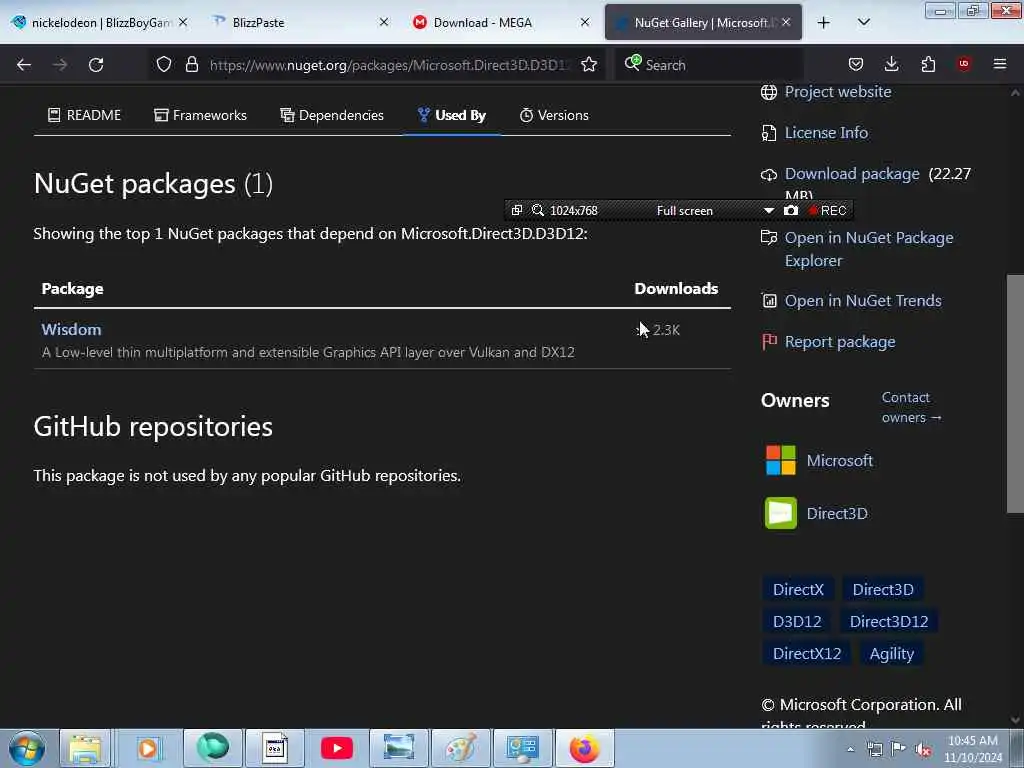Image resolution: width=1024 pixels, height=768 pixels.
Task: Close the nickelodeon BlizzBoyGames tab
Action: [x=184, y=22]
